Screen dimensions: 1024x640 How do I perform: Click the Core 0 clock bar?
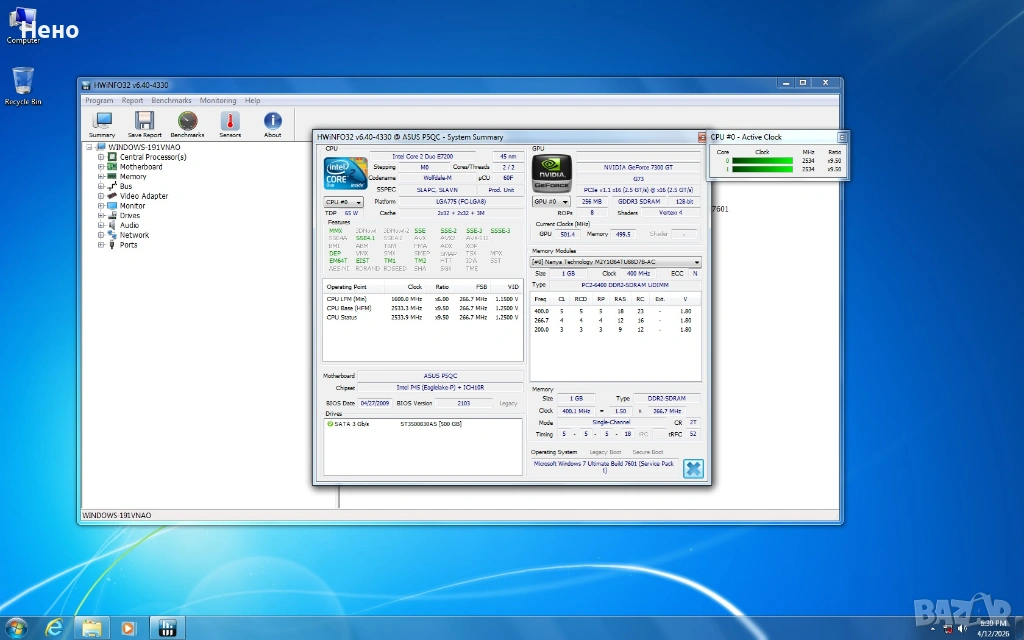click(761, 160)
